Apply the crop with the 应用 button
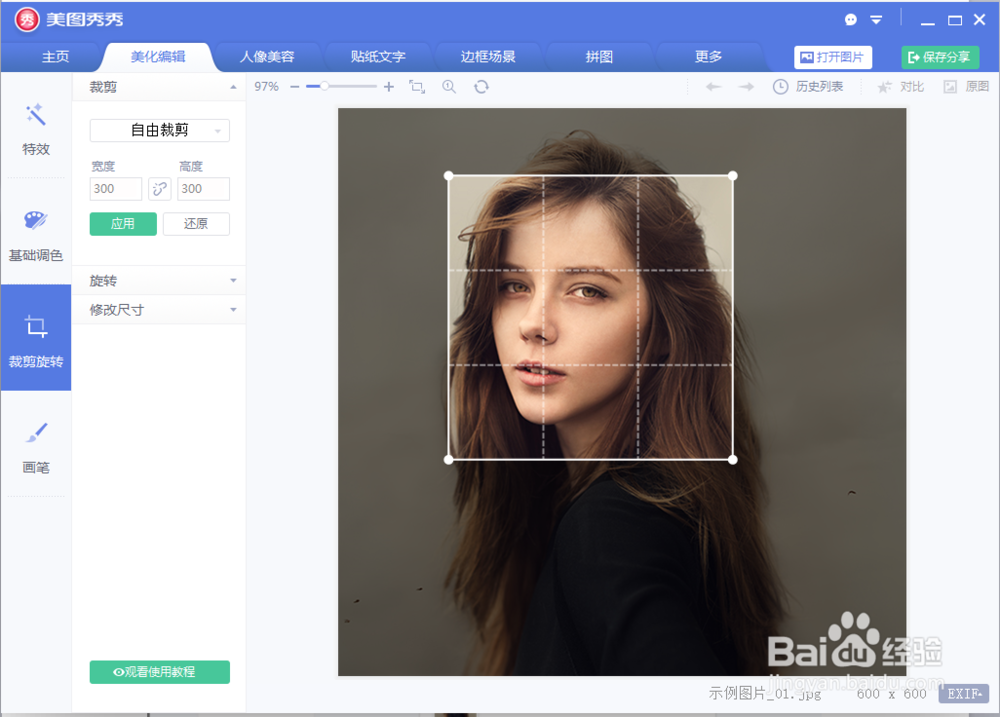 pyautogui.click(x=123, y=224)
